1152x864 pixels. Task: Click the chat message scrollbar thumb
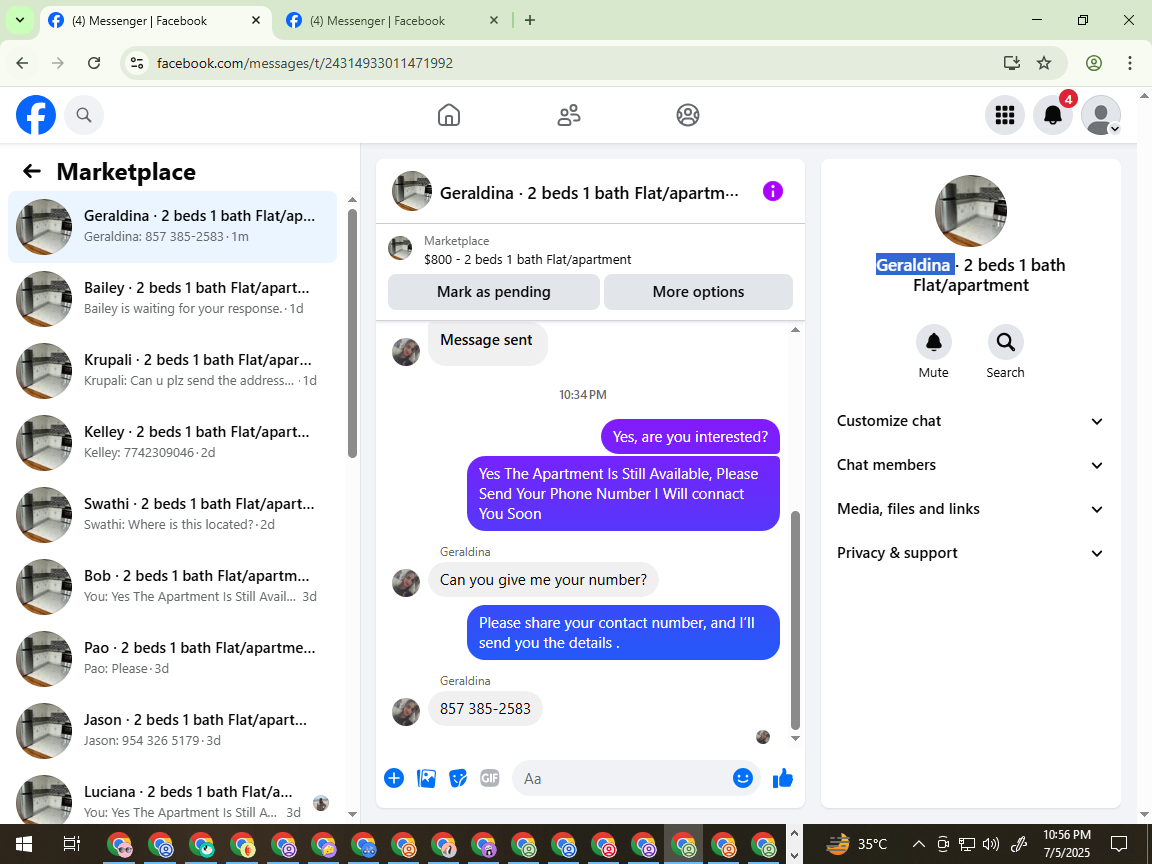[795, 620]
